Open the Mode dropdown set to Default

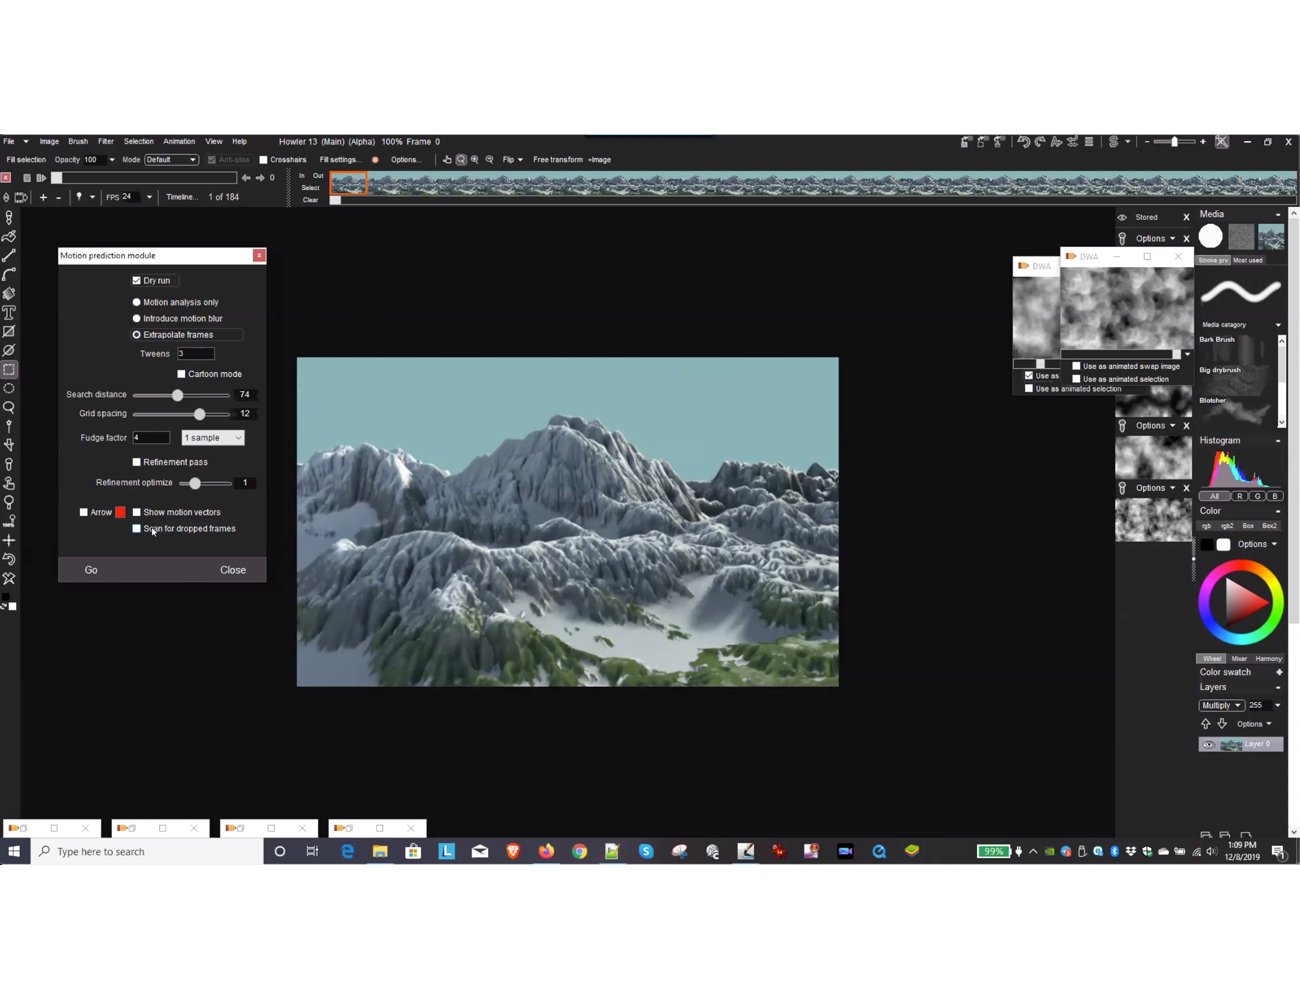(170, 159)
